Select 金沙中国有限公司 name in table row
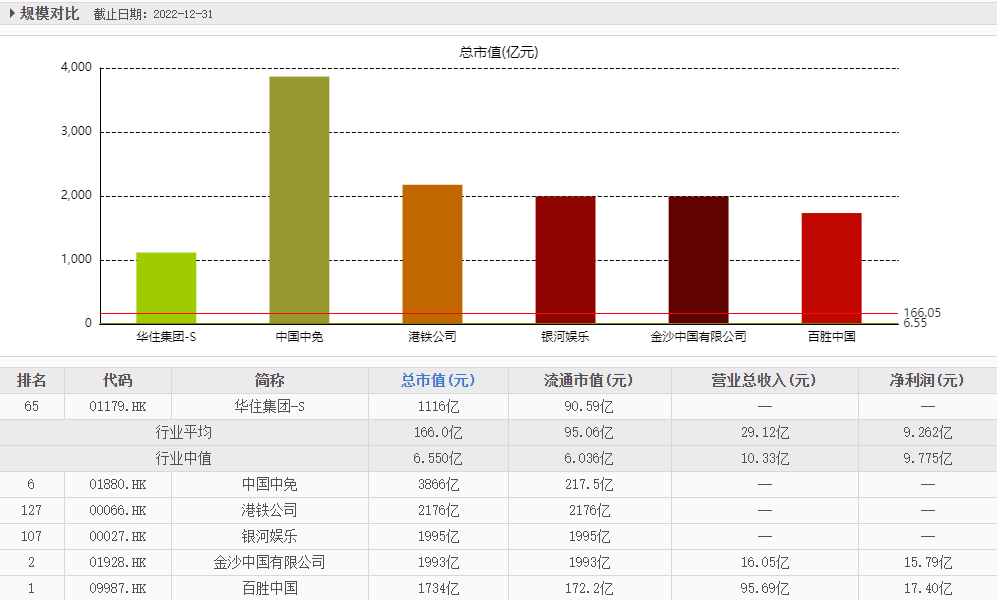The width and height of the screenshot is (997, 600). point(270,562)
